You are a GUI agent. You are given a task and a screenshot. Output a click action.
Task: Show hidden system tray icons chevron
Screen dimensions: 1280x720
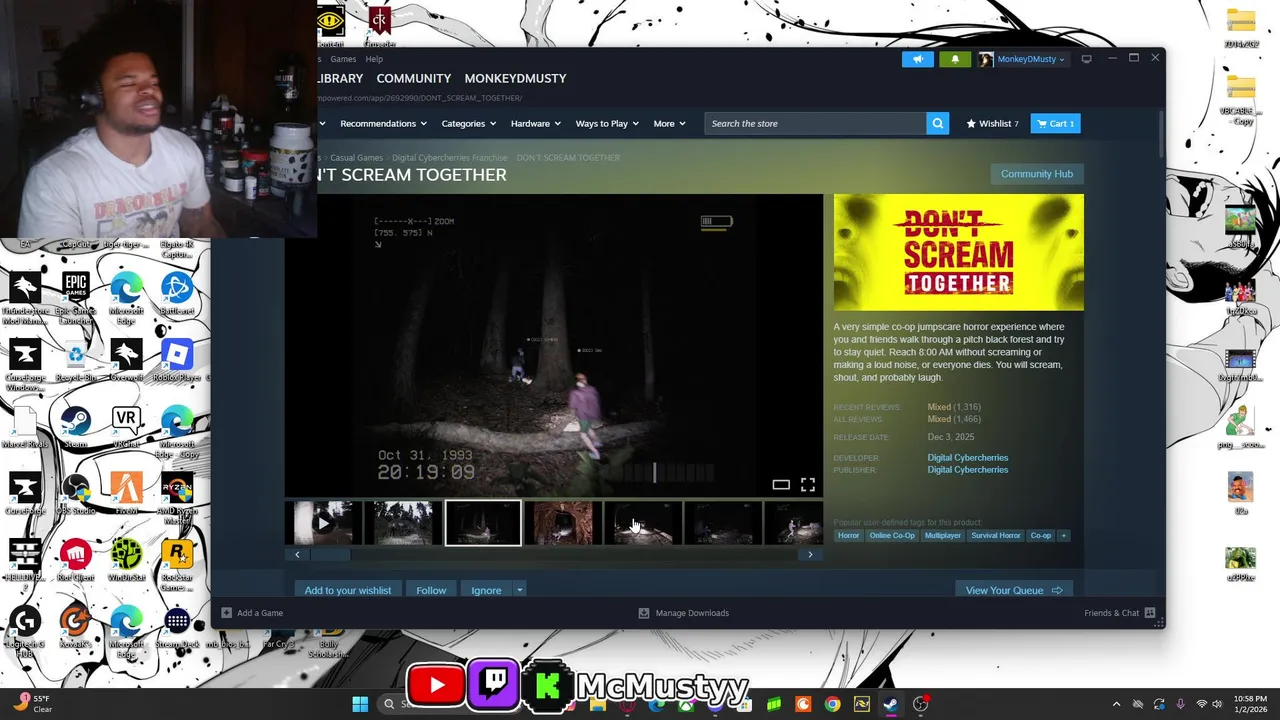click(1116, 704)
